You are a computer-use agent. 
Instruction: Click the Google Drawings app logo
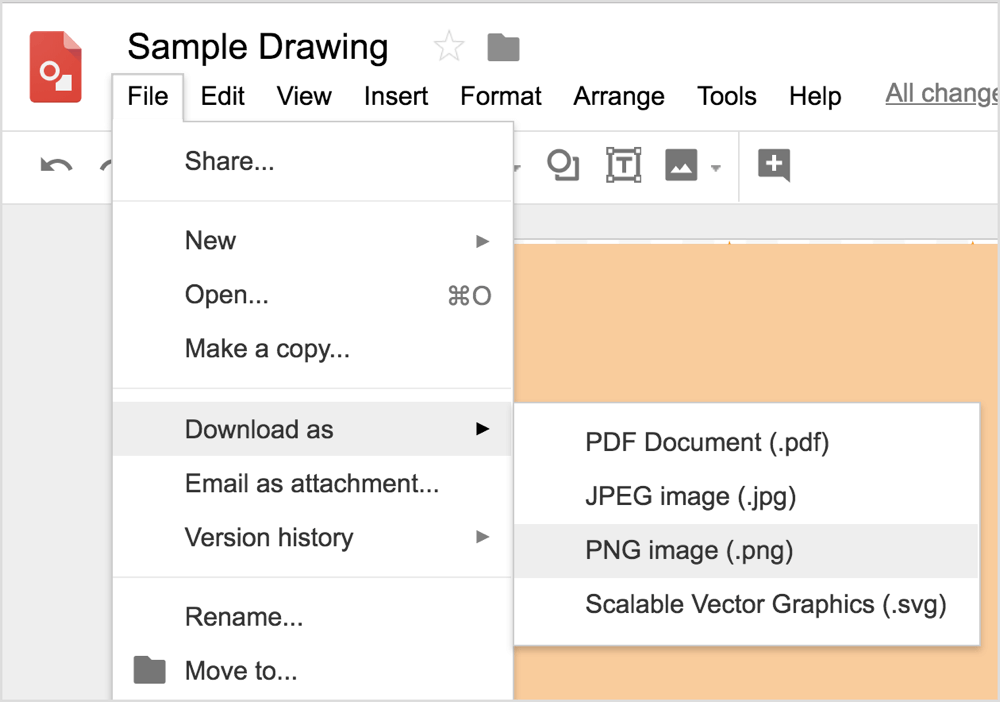(55, 67)
